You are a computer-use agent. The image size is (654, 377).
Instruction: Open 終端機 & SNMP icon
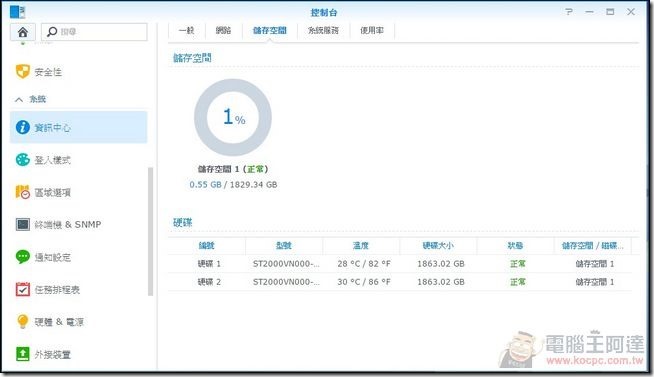coord(23,224)
